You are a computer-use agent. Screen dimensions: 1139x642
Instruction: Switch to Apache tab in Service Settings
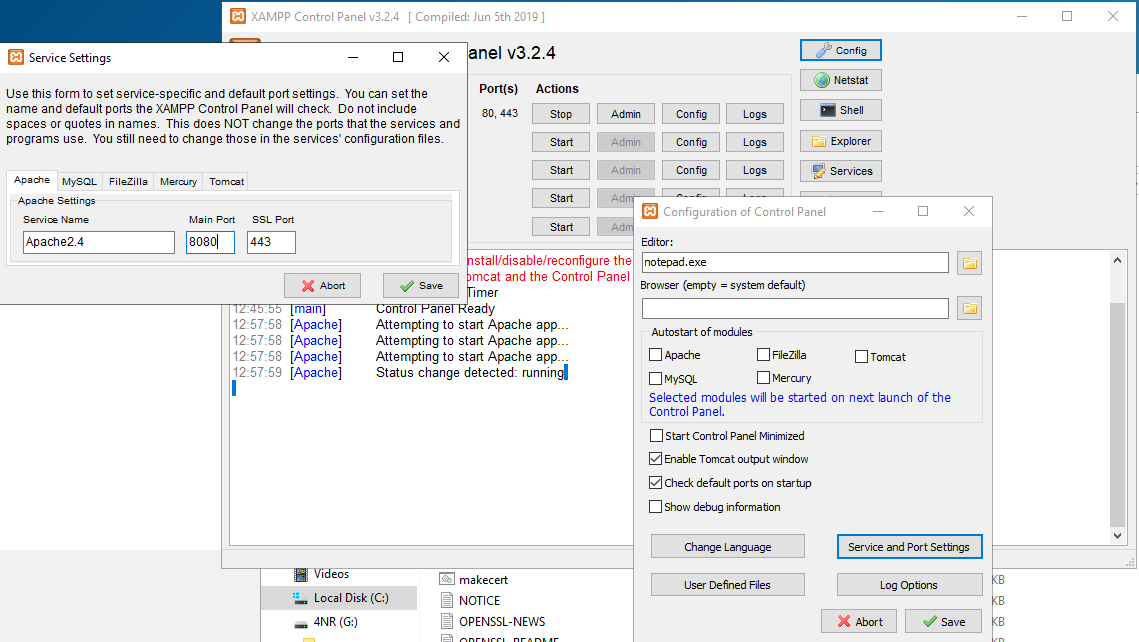pyautogui.click(x=32, y=180)
